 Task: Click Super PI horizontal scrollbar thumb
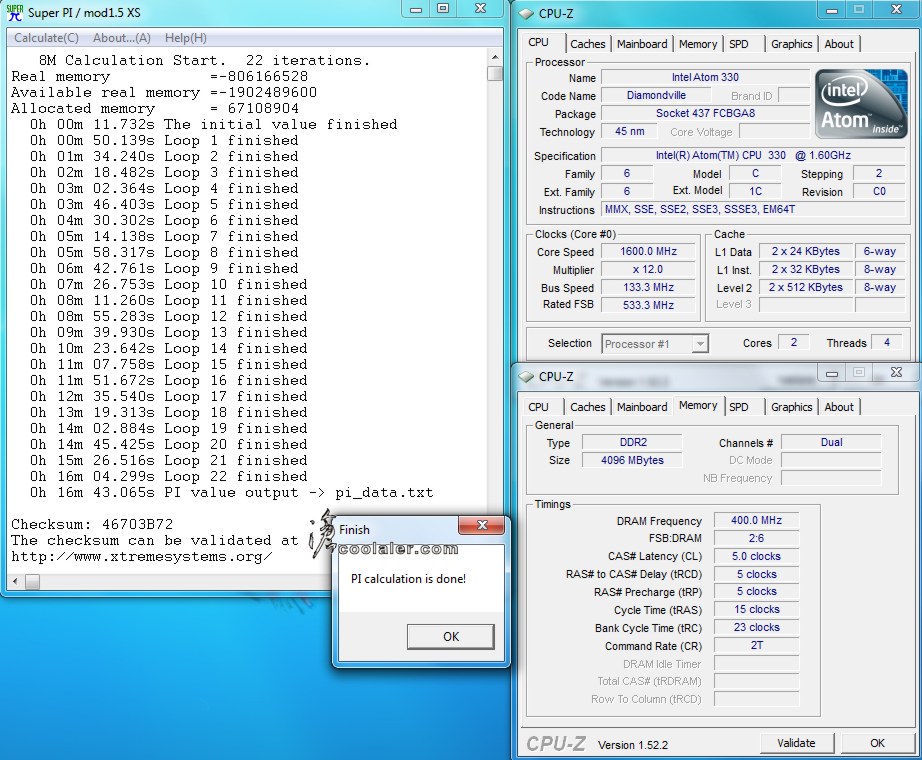[x=32, y=582]
